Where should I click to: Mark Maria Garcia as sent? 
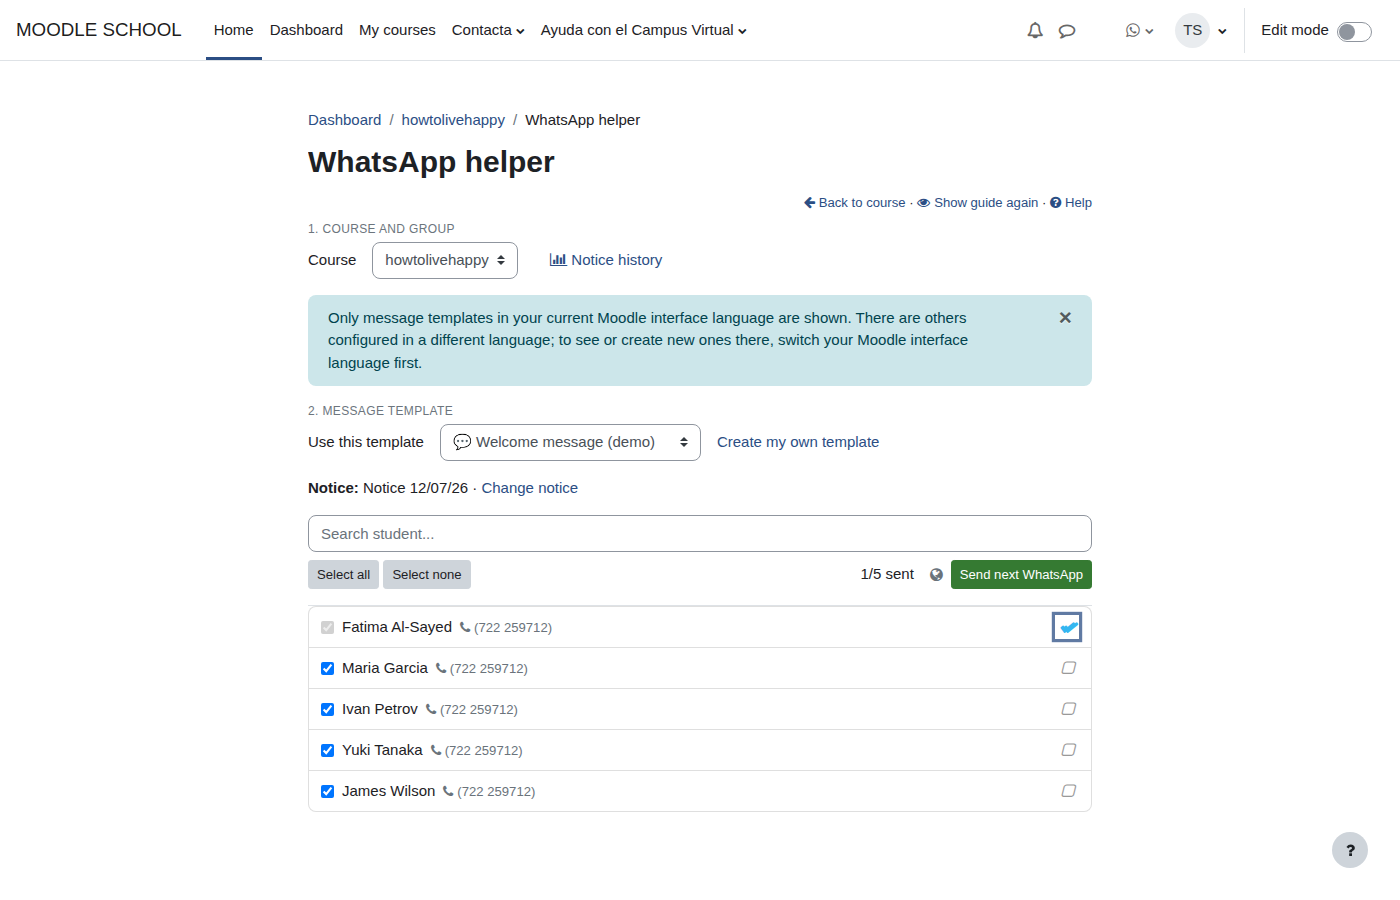(x=1068, y=668)
